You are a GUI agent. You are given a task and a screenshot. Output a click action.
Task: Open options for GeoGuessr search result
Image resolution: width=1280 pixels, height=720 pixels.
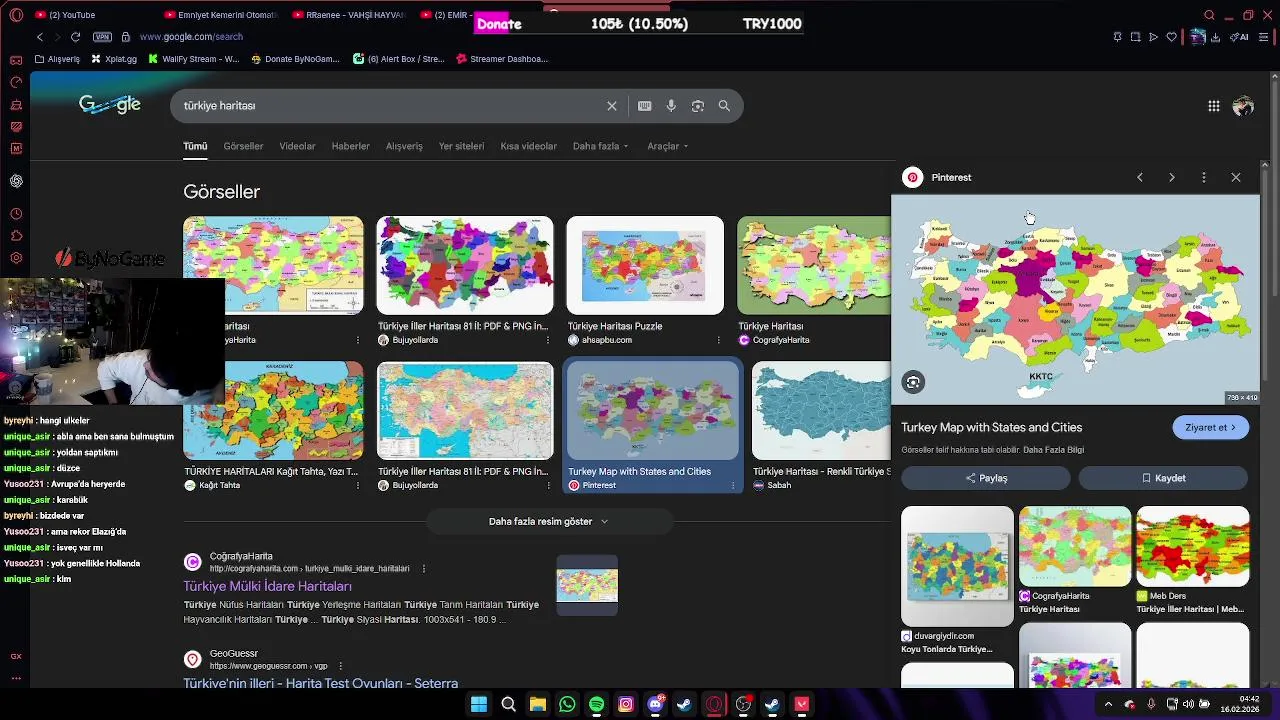[x=340, y=666]
